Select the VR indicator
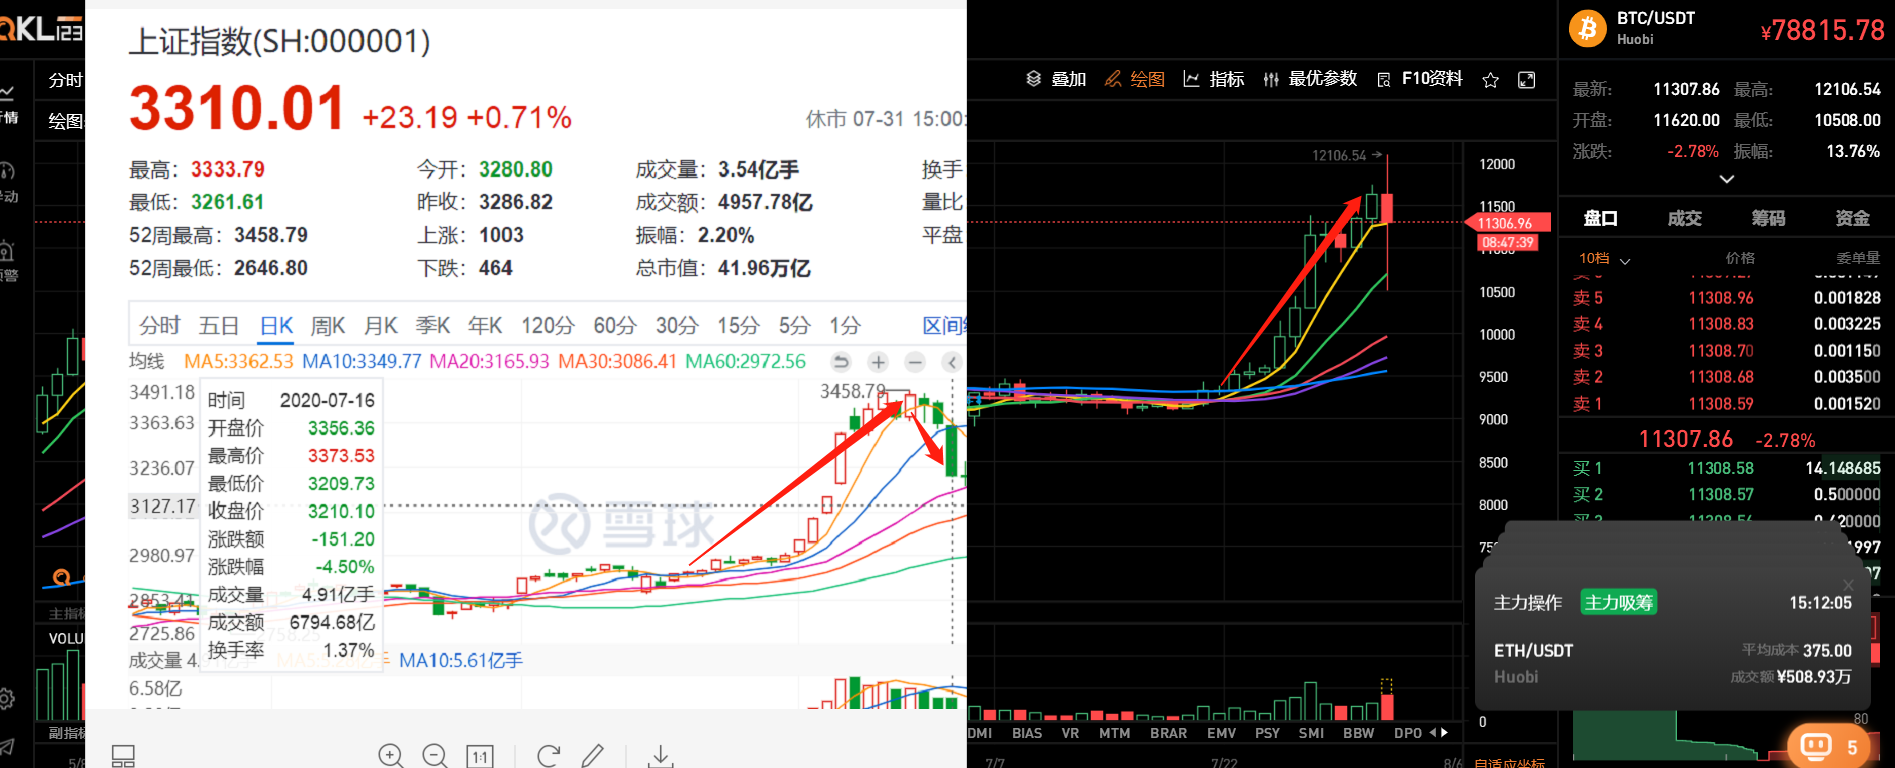Image resolution: width=1895 pixels, height=768 pixels. (x=1070, y=733)
